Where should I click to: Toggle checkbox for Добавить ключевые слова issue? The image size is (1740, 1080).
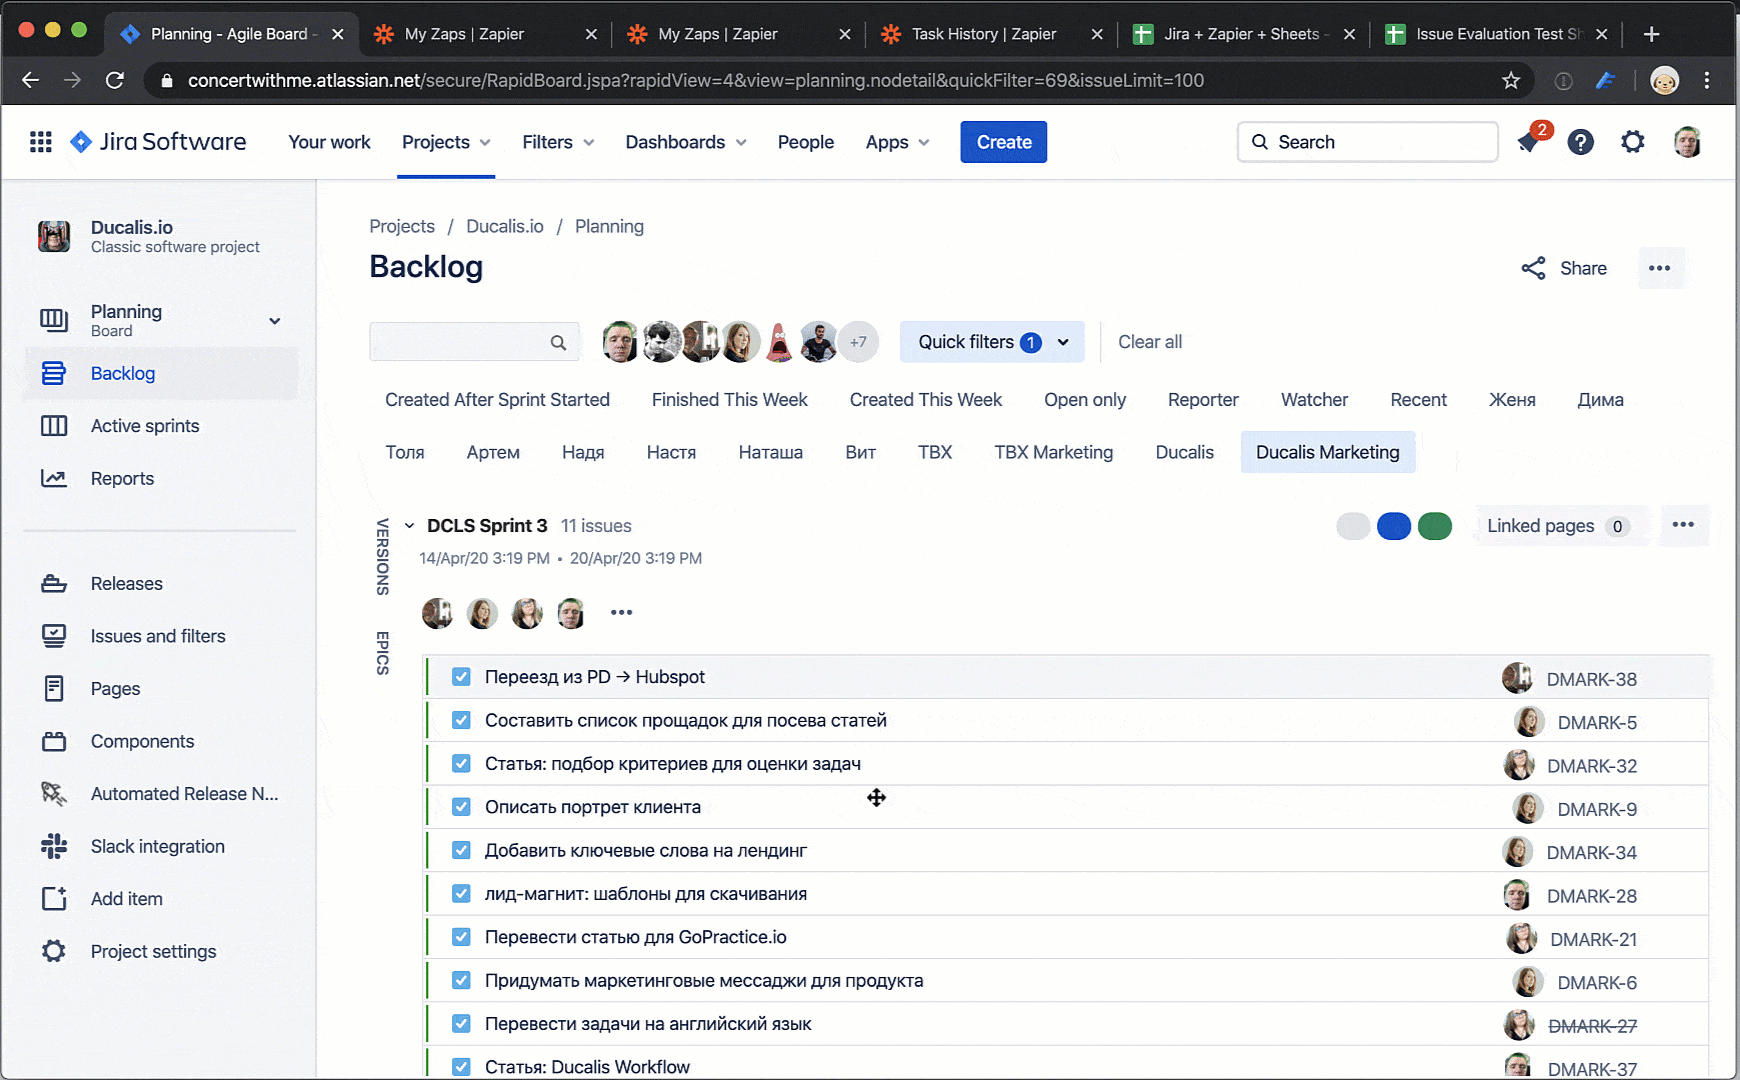(x=461, y=850)
